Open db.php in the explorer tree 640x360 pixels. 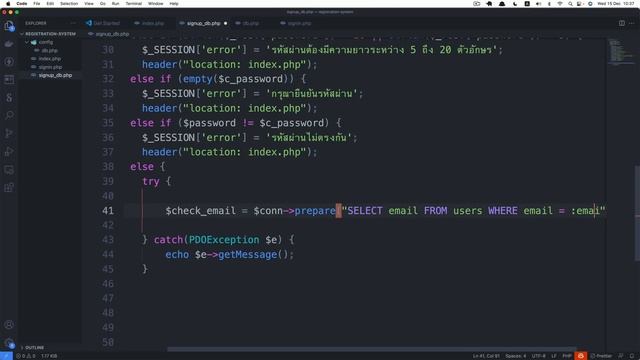tap(49, 51)
